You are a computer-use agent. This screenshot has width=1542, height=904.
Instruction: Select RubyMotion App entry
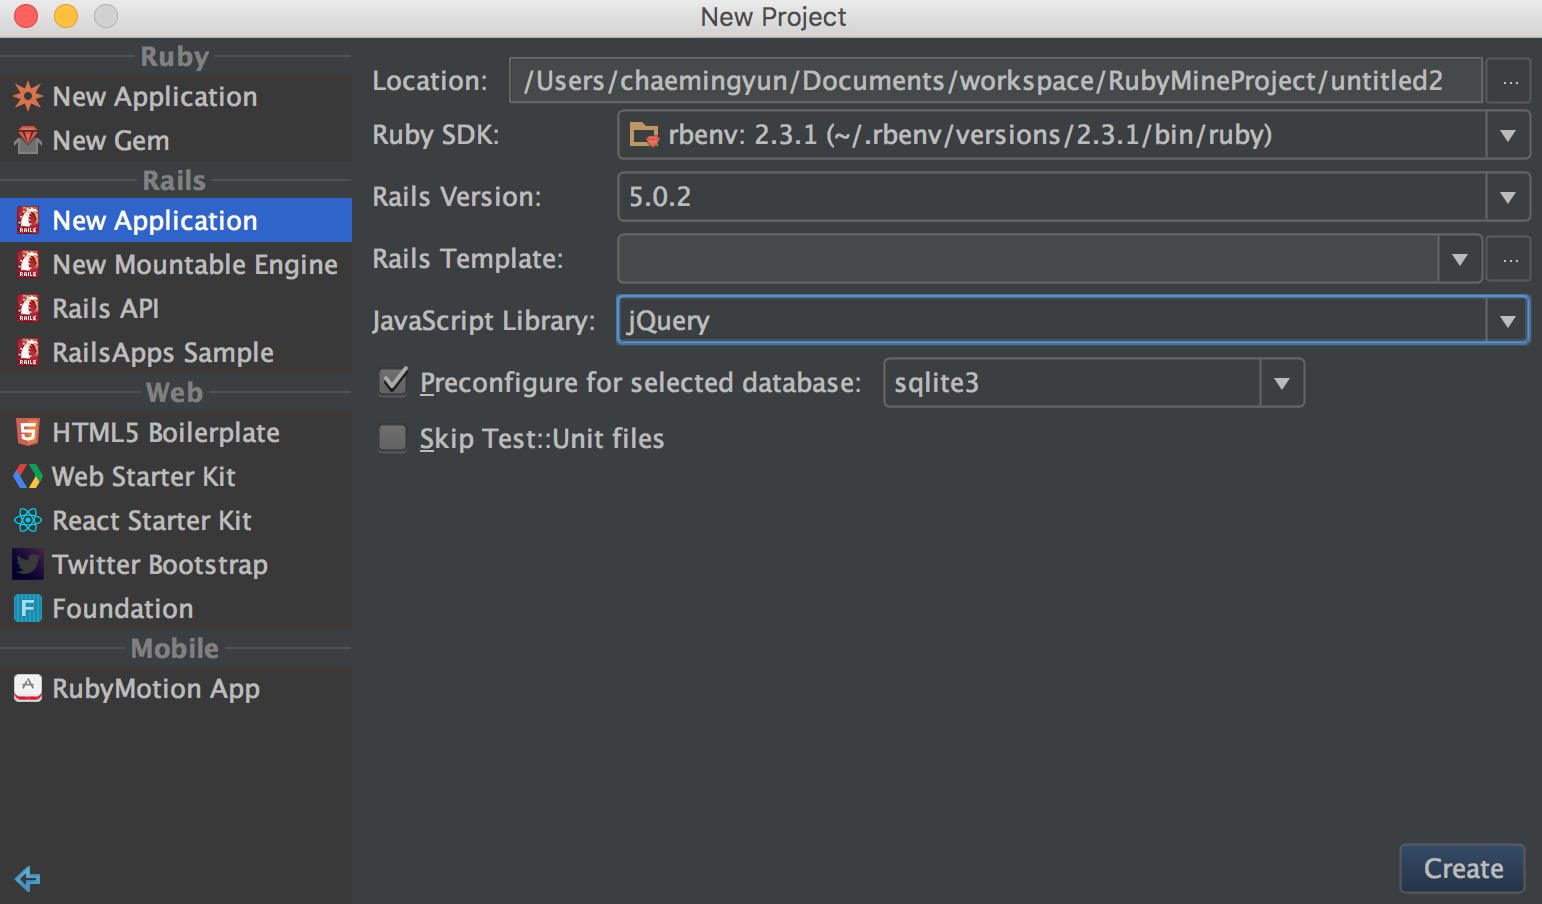pyautogui.click(x=176, y=688)
